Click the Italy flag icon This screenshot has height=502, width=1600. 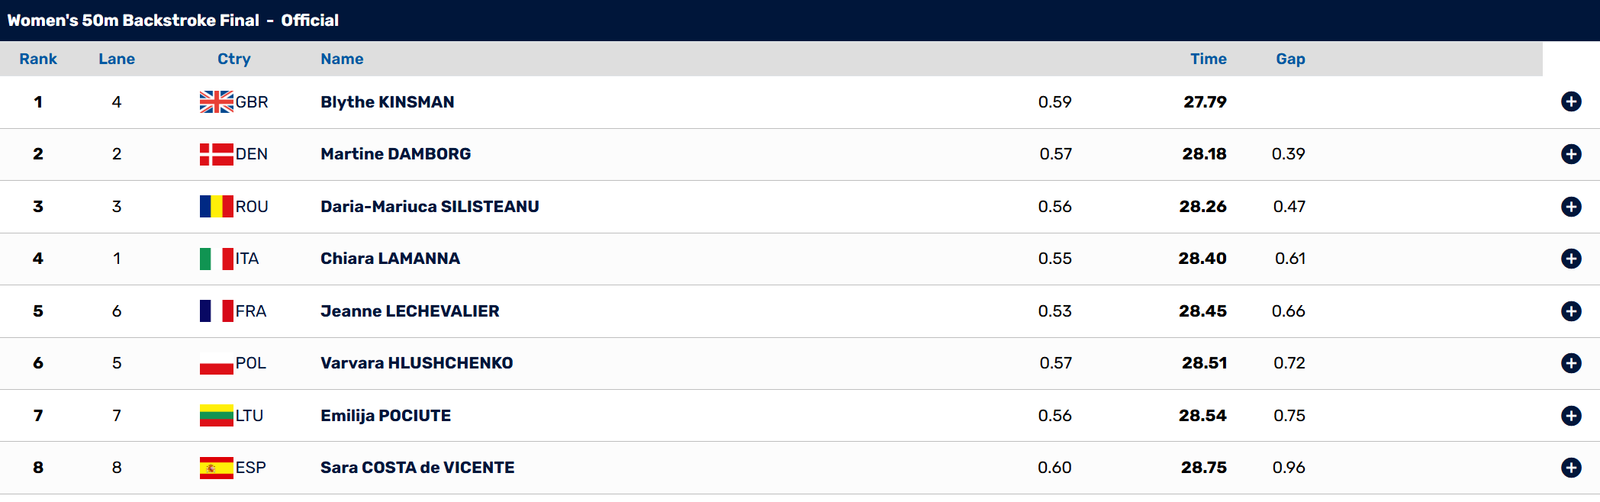click(216, 259)
